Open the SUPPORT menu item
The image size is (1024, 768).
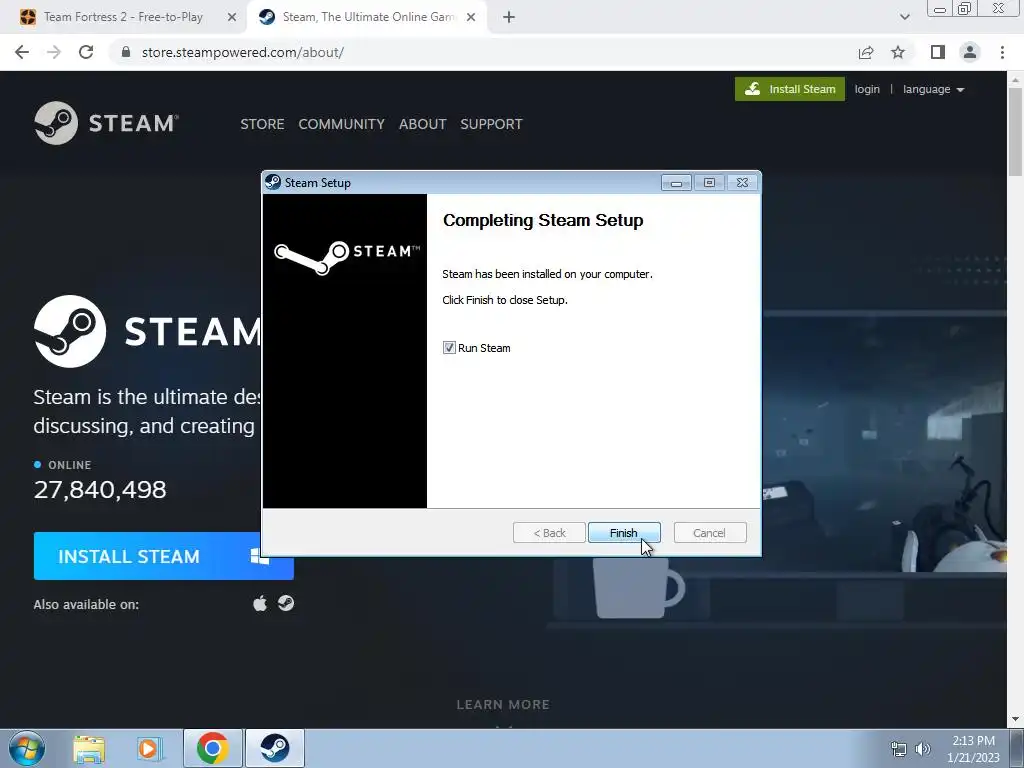tap(491, 124)
